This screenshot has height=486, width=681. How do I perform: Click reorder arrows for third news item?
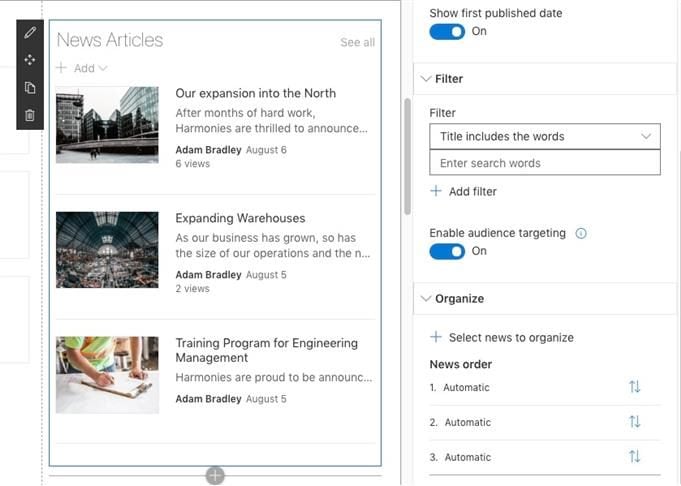point(634,456)
